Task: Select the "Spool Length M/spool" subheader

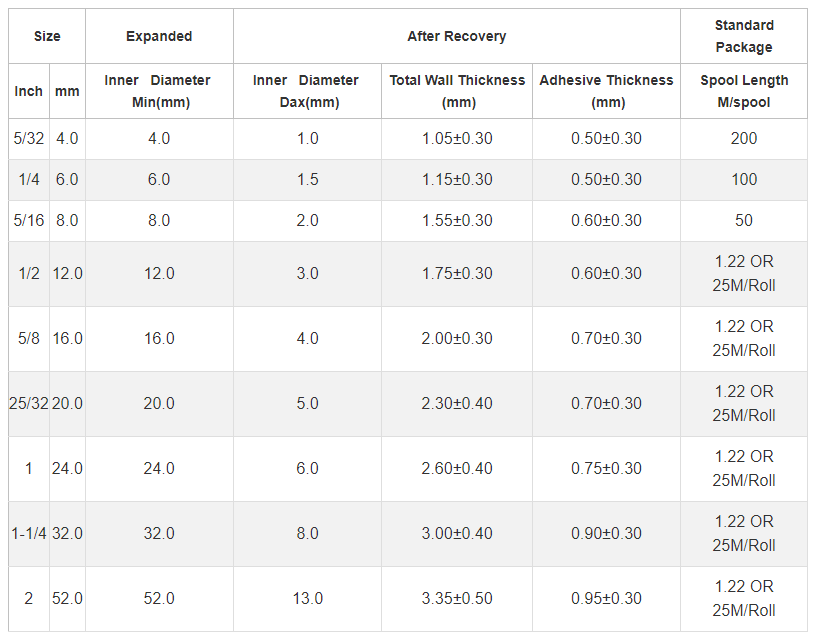Action: [x=744, y=91]
